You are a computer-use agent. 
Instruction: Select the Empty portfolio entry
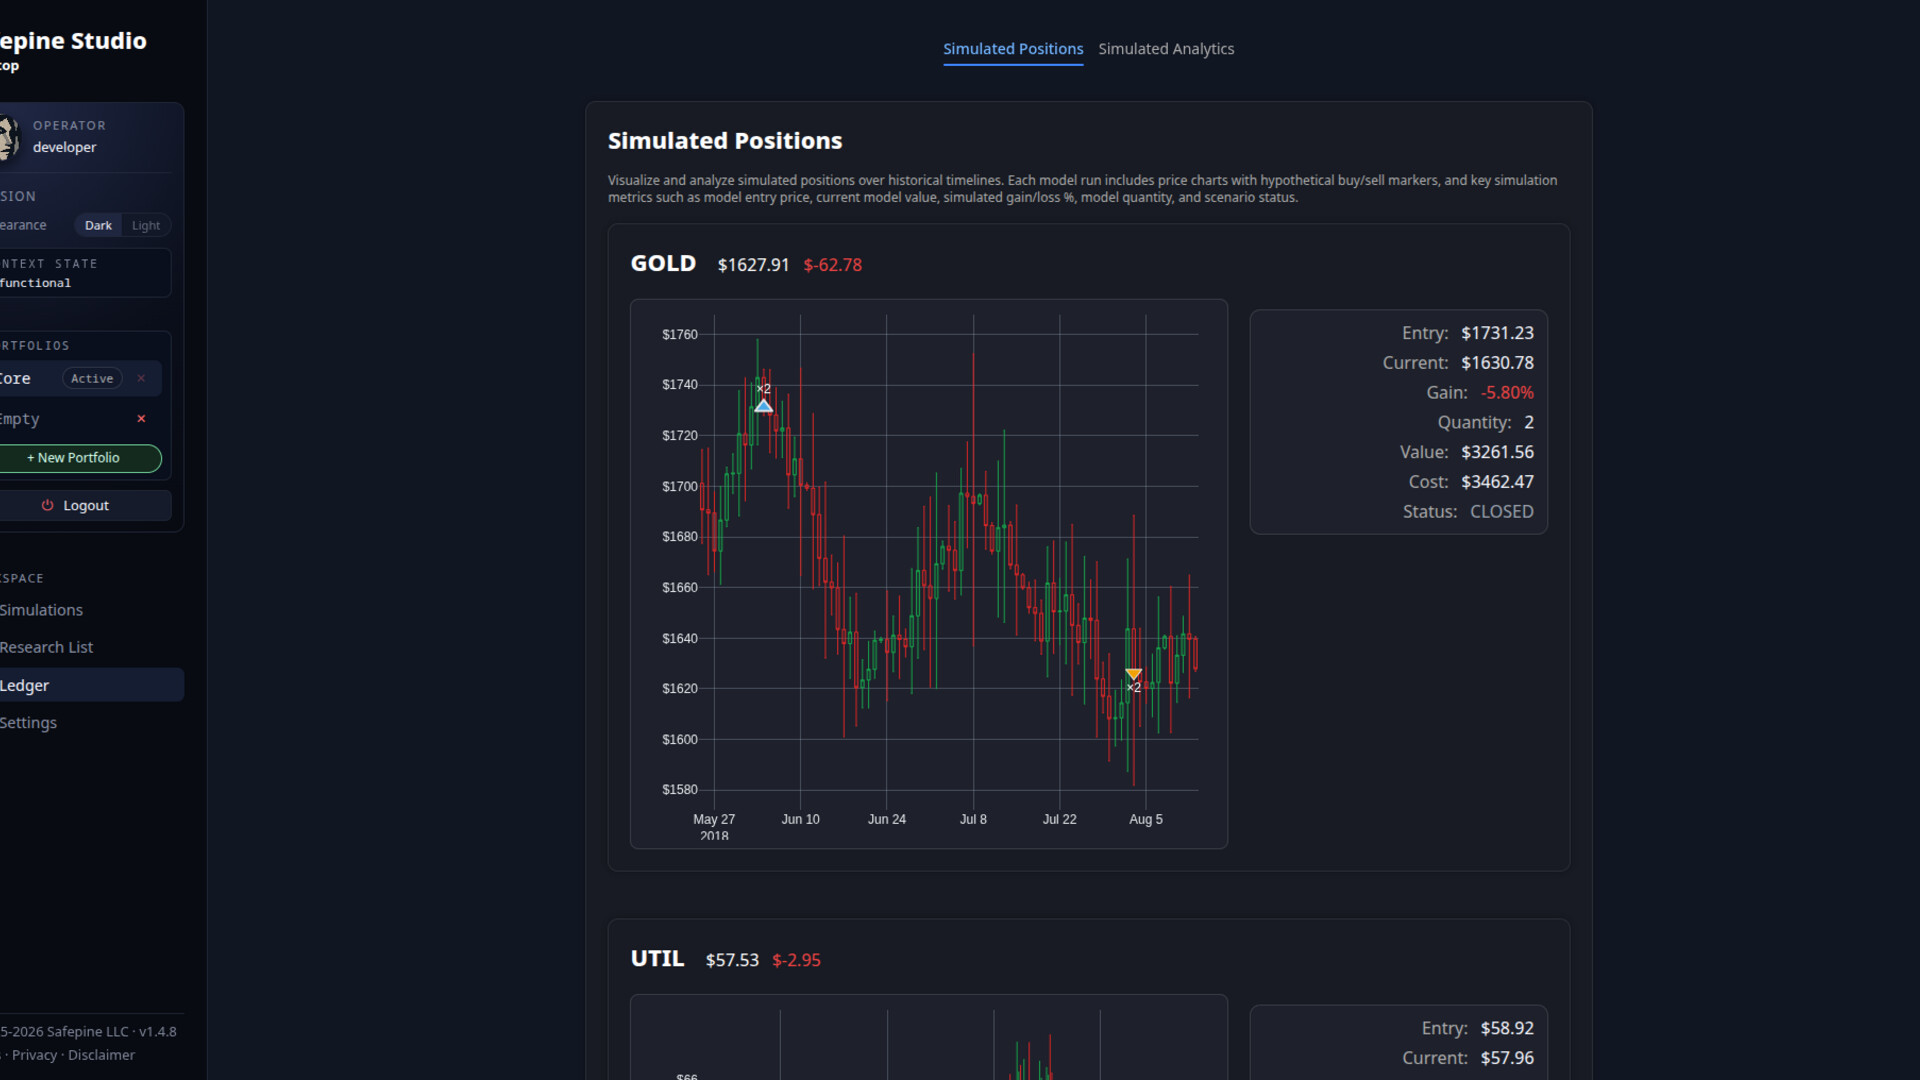[x=20, y=419]
